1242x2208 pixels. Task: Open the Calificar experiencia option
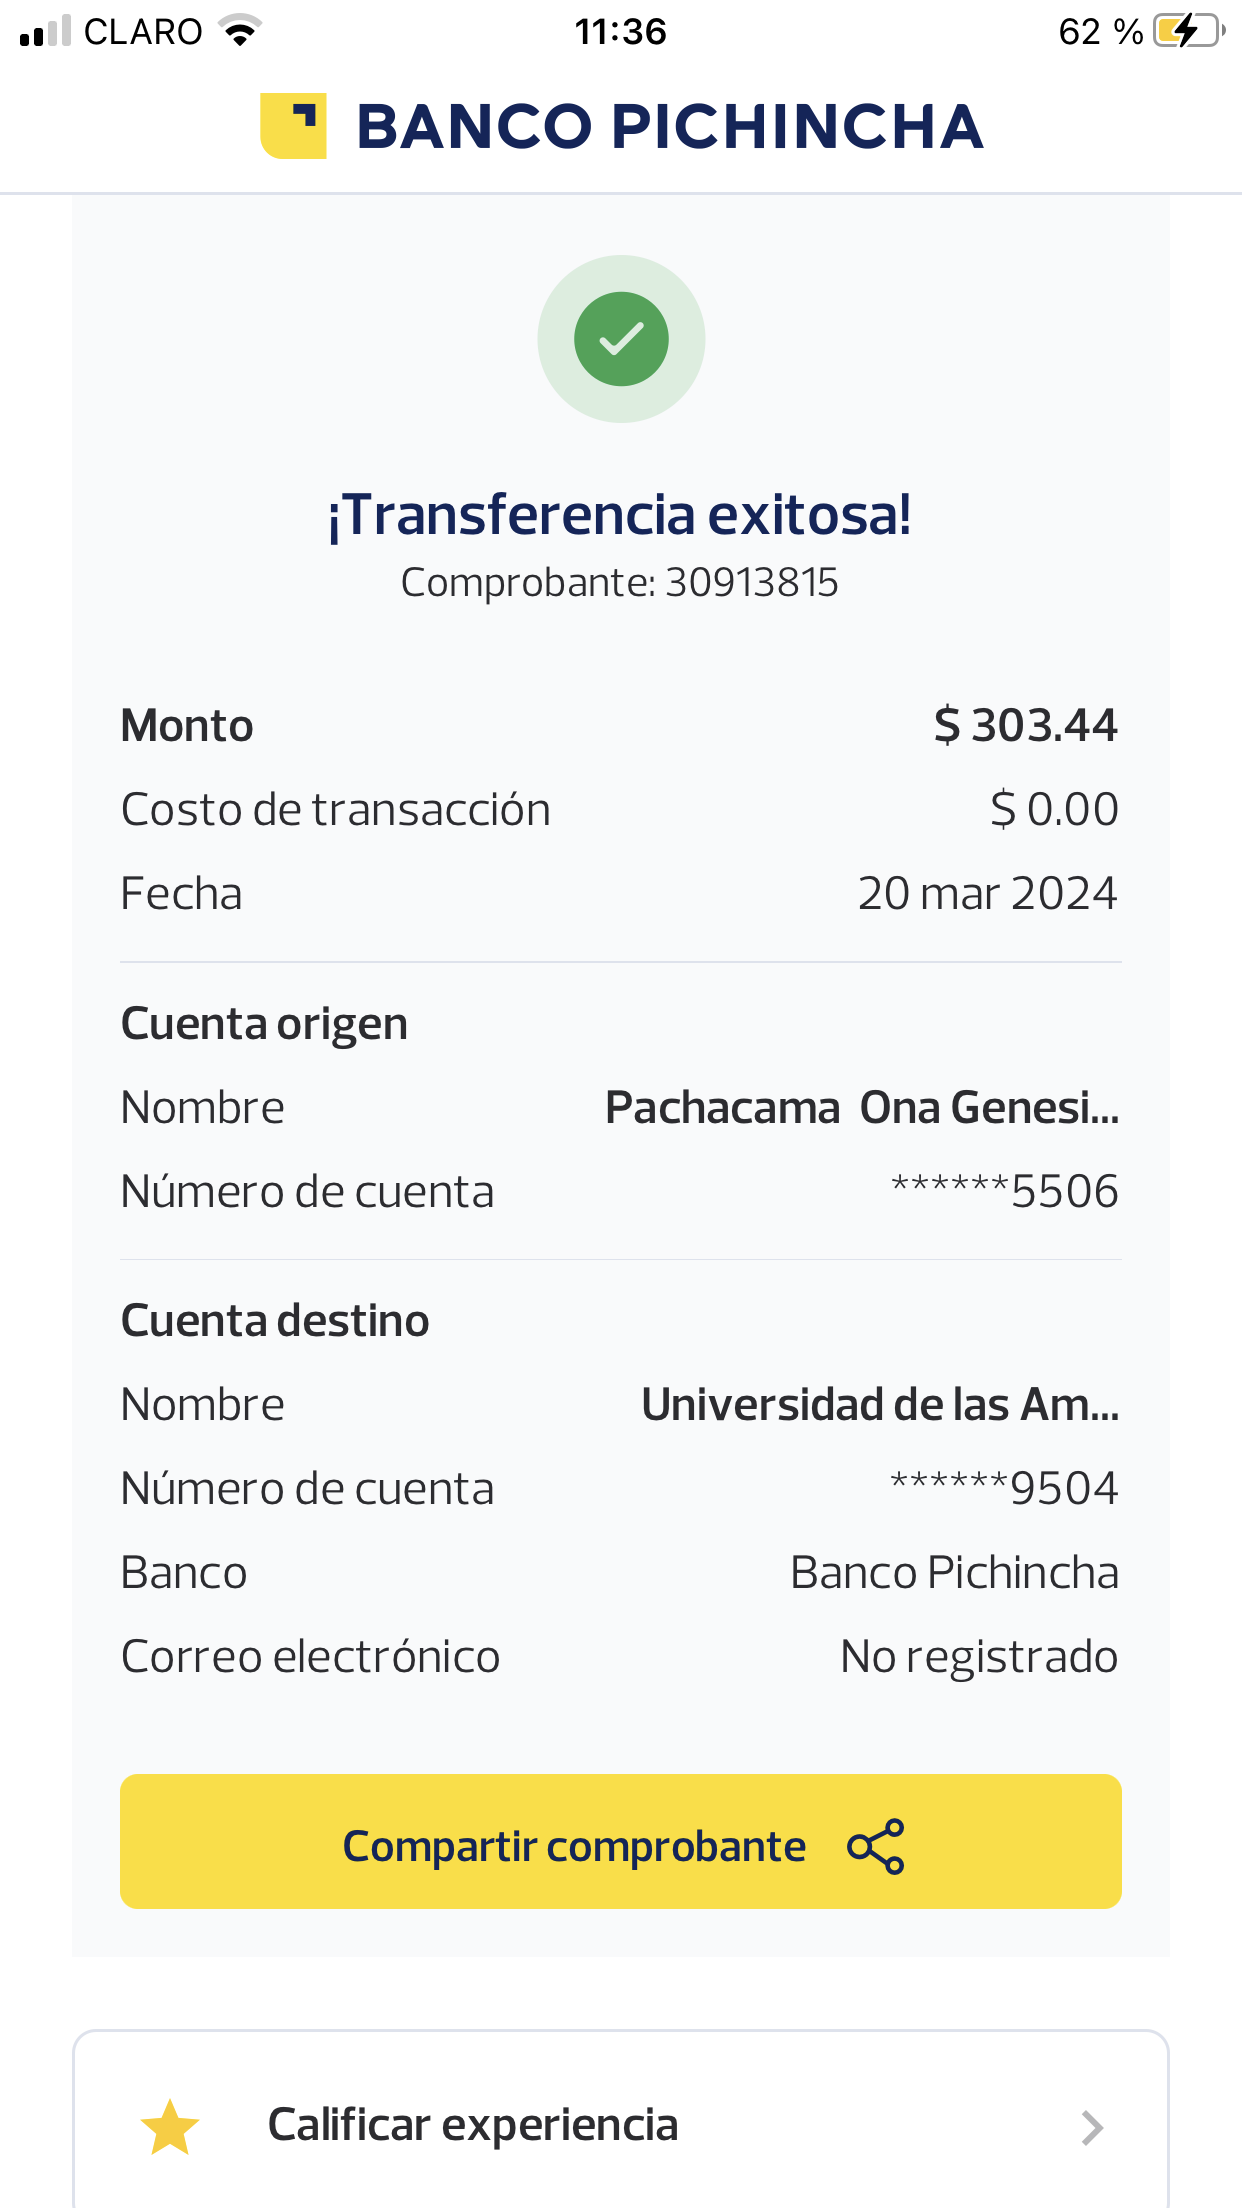coord(473,2125)
